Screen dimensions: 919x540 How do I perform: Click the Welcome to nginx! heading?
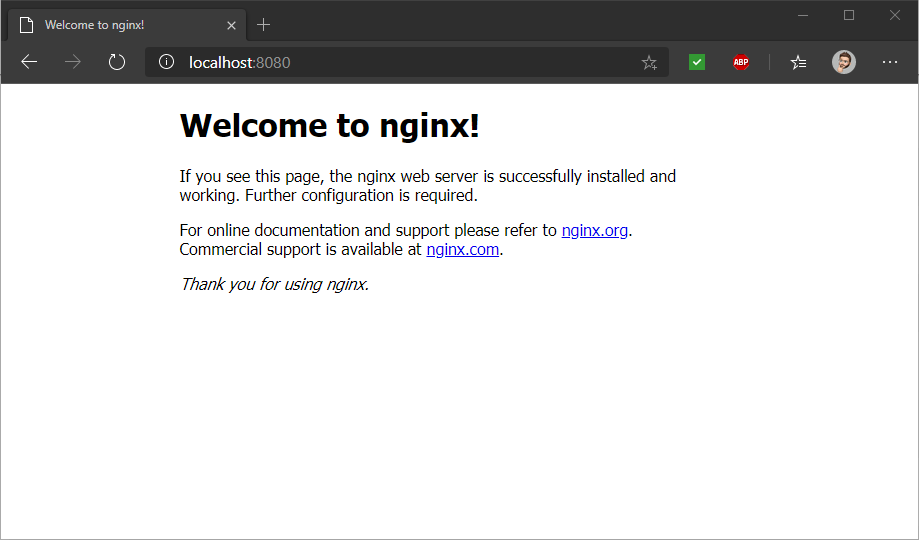(329, 125)
